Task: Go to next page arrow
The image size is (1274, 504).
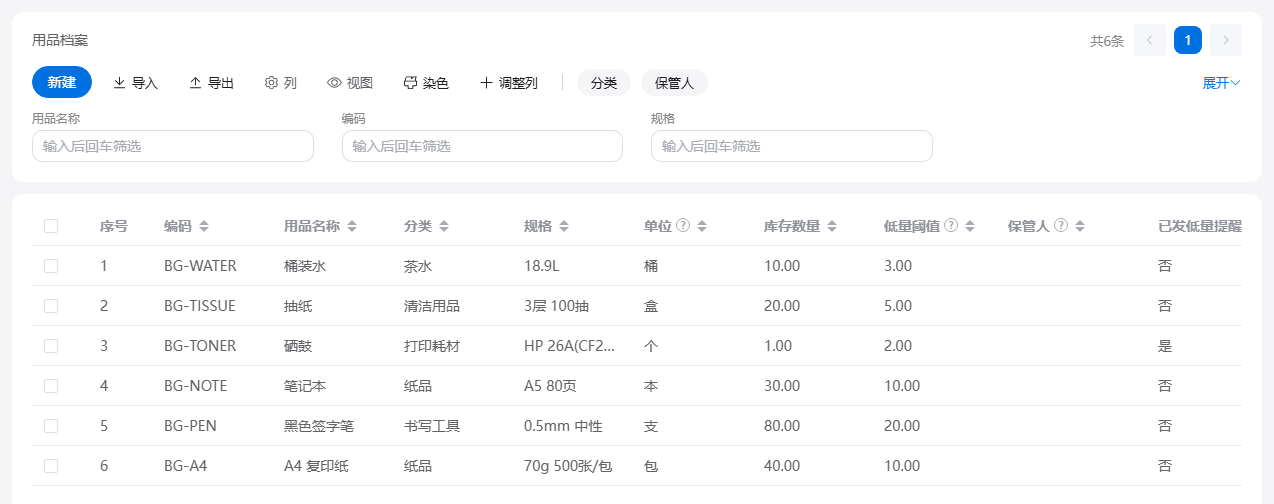Action: (1226, 40)
